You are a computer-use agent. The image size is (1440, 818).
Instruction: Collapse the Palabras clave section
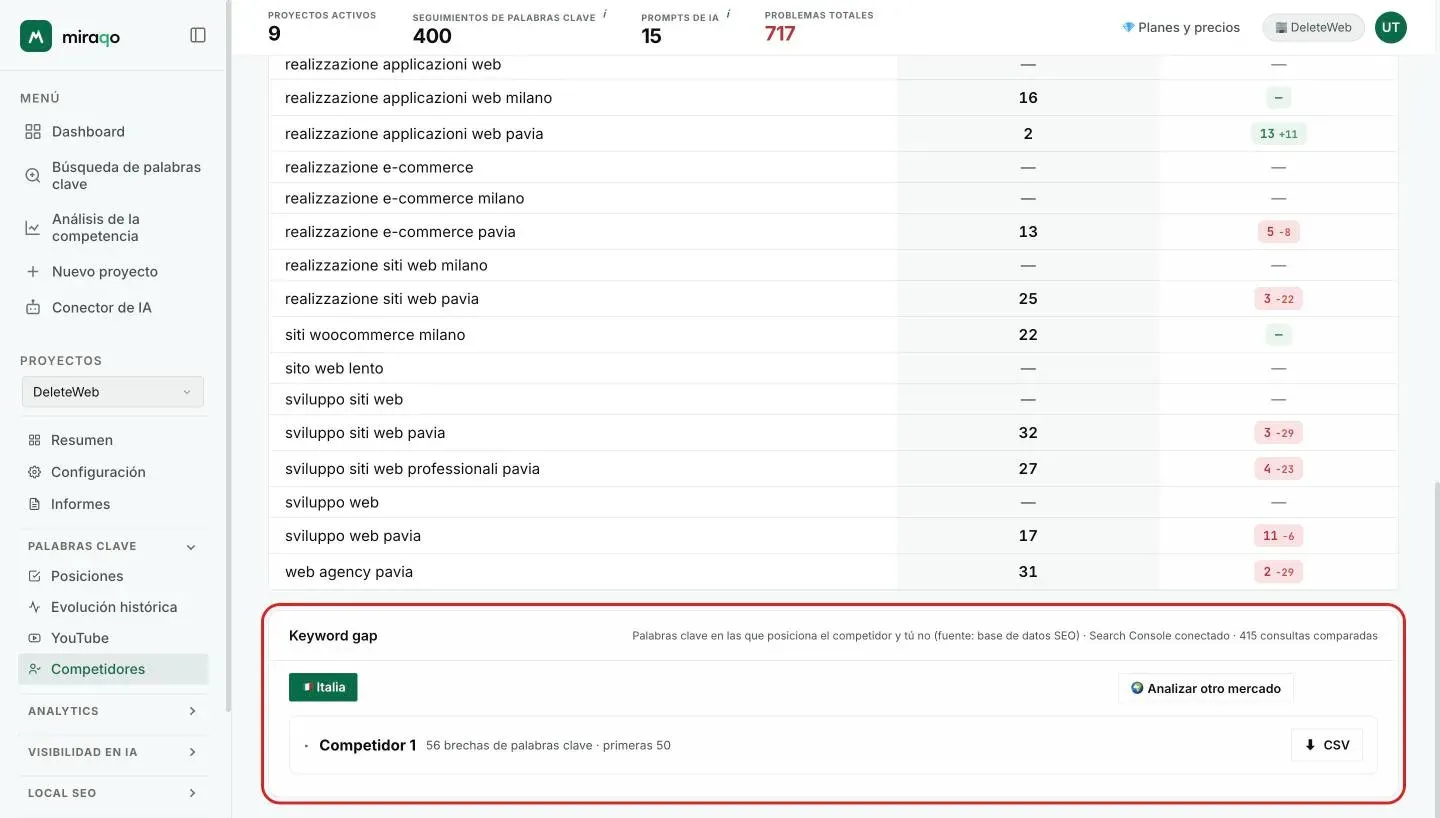(x=191, y=547)
